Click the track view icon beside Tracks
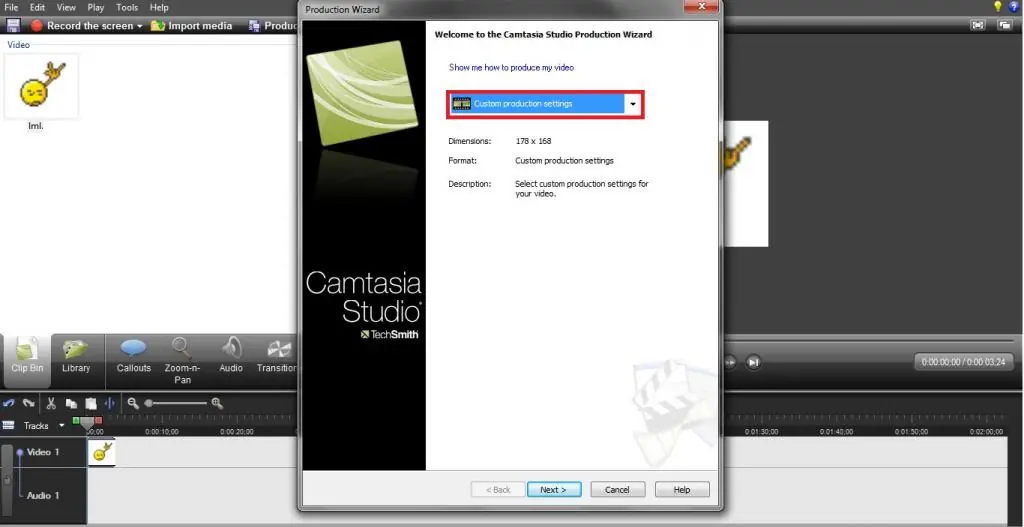 8,425
